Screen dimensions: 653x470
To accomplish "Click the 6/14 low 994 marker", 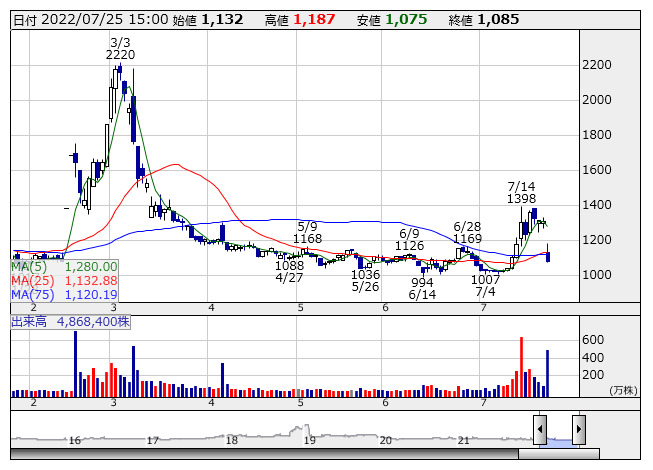I will (x=423, y=289).
